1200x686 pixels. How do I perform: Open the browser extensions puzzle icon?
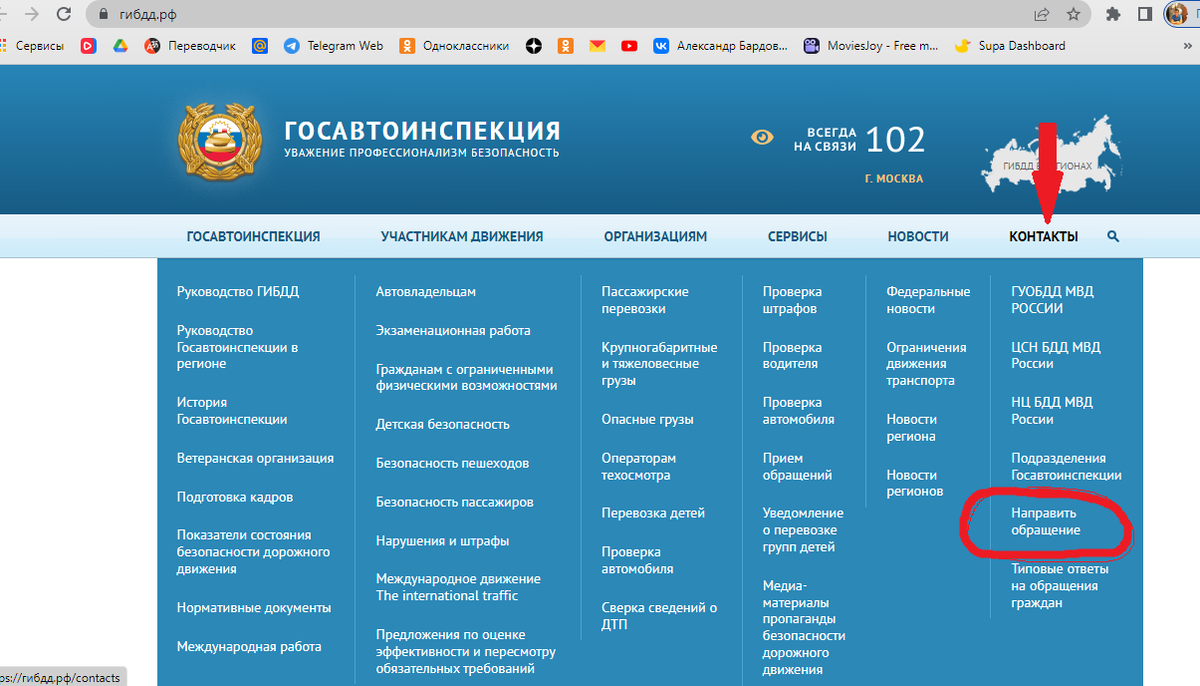click(x=1113, y=15)
